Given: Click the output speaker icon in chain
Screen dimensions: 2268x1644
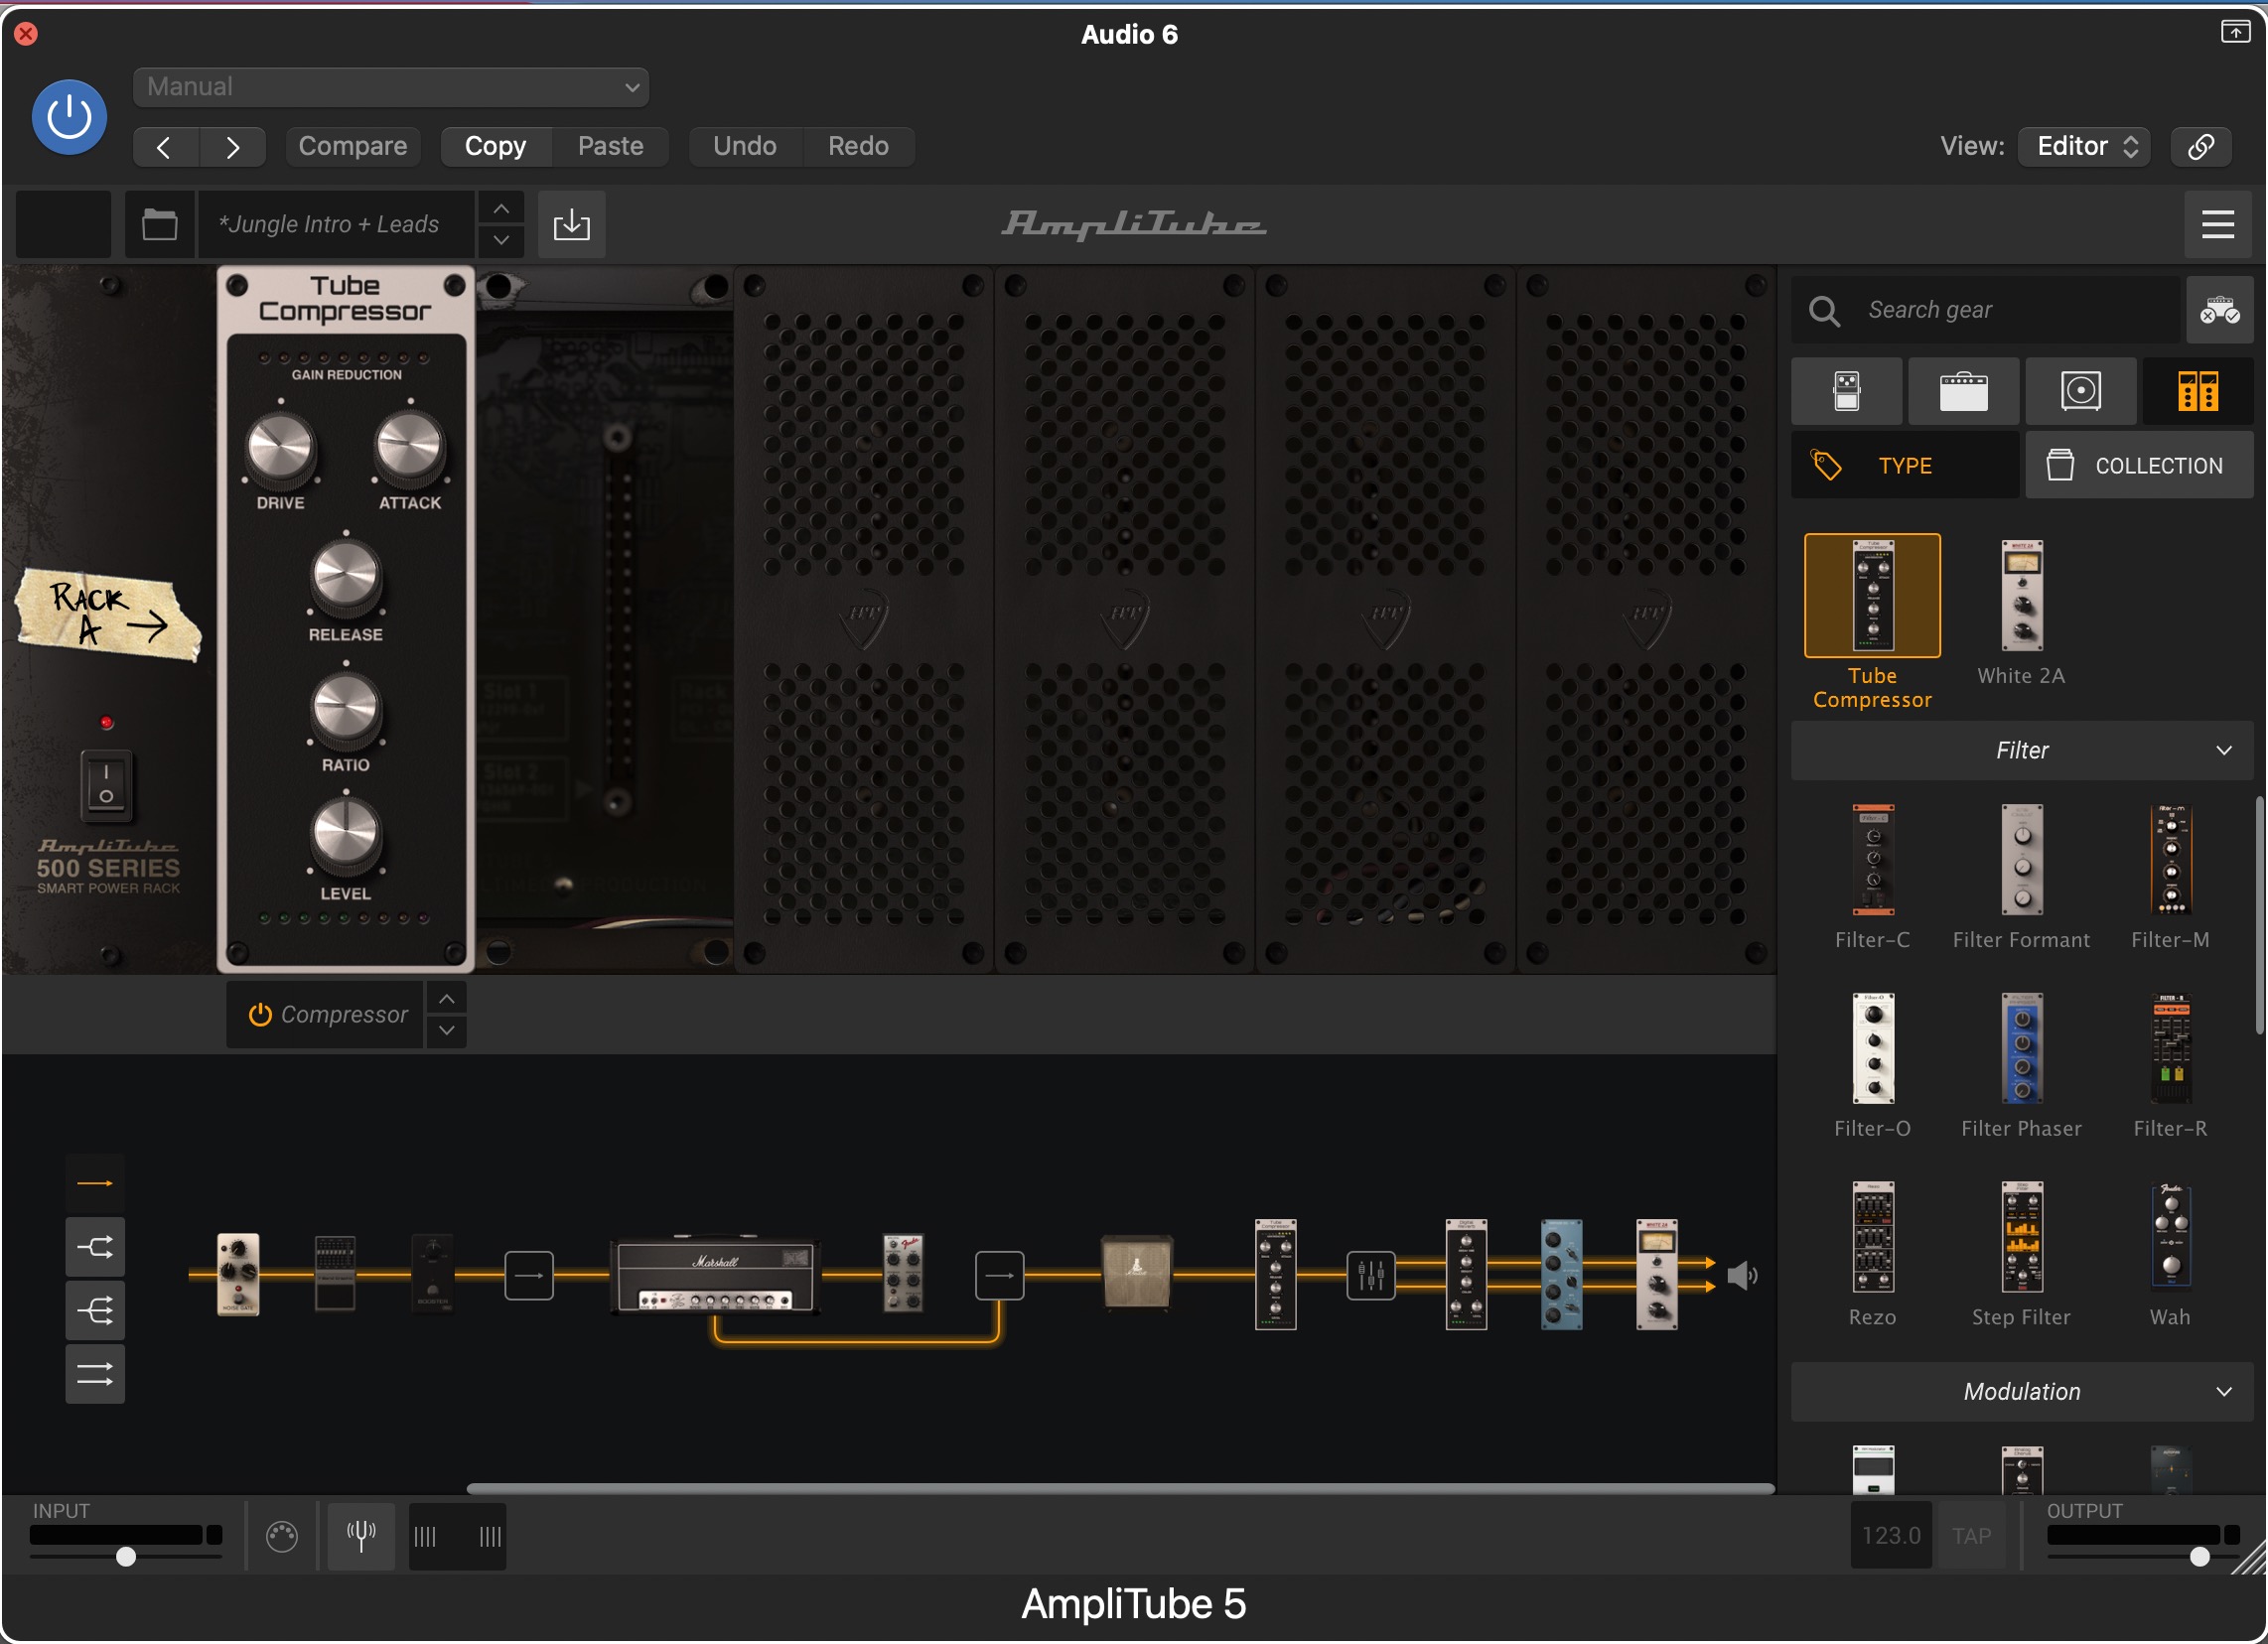Looking at the screenshot, I should point(1742,1275).
